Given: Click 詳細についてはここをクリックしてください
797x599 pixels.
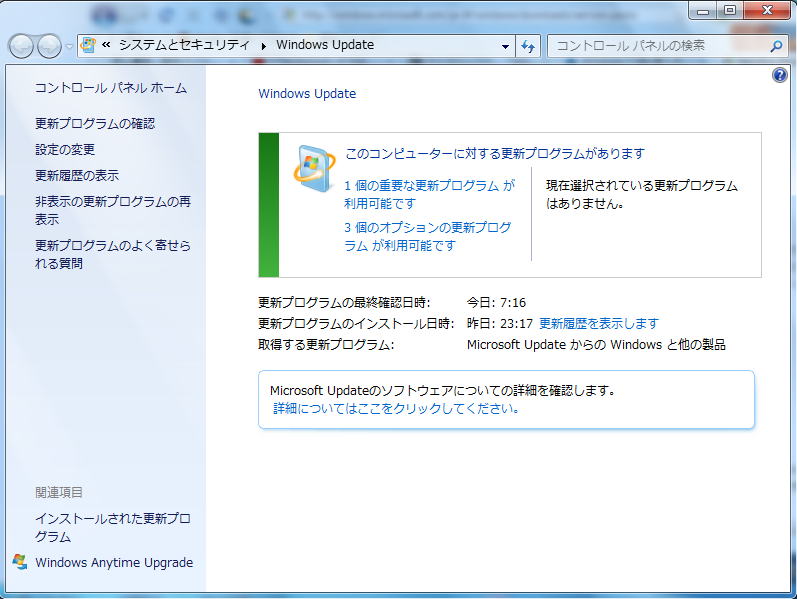Looking at the screenshot, I should 396,408.
